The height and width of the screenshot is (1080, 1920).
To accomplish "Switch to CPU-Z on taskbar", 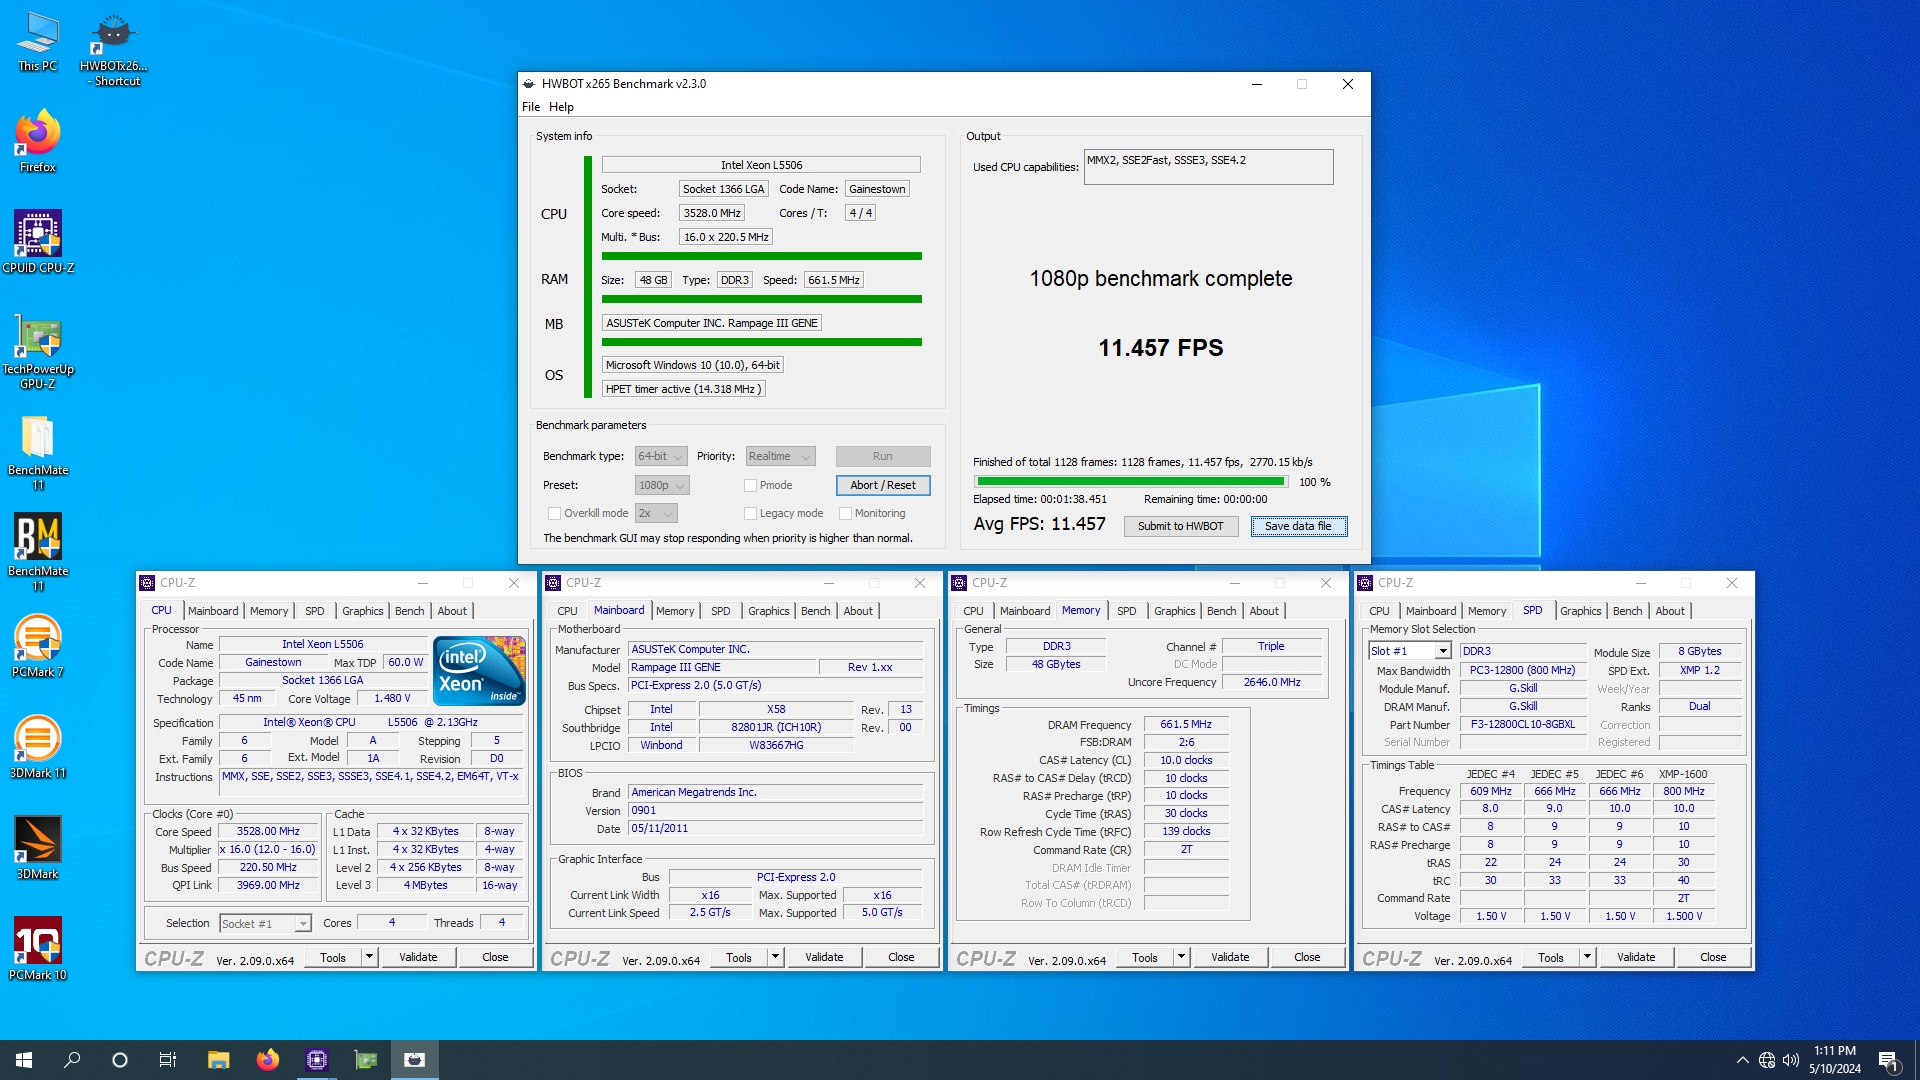I will (317, 1060).
